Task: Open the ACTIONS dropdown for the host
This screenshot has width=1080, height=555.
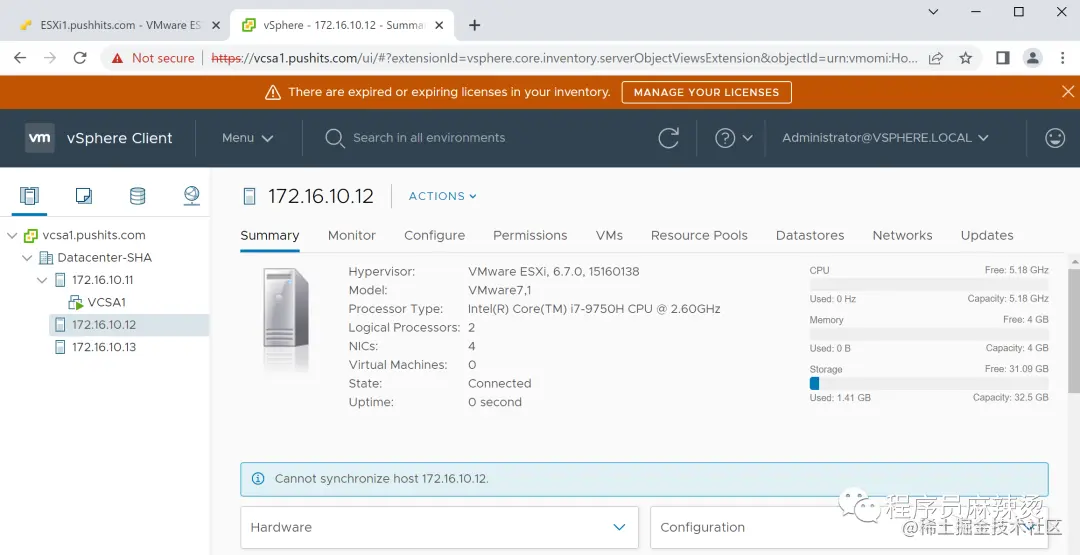Action: (442, 196)
